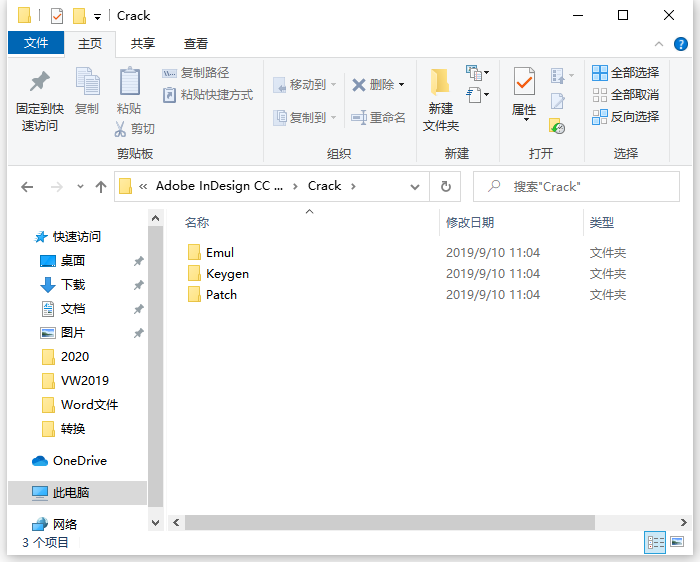This screenshot has width=700, height=562.
Task: Expand the Properties dropdown arrow
Action: click(x=526, y=120)
